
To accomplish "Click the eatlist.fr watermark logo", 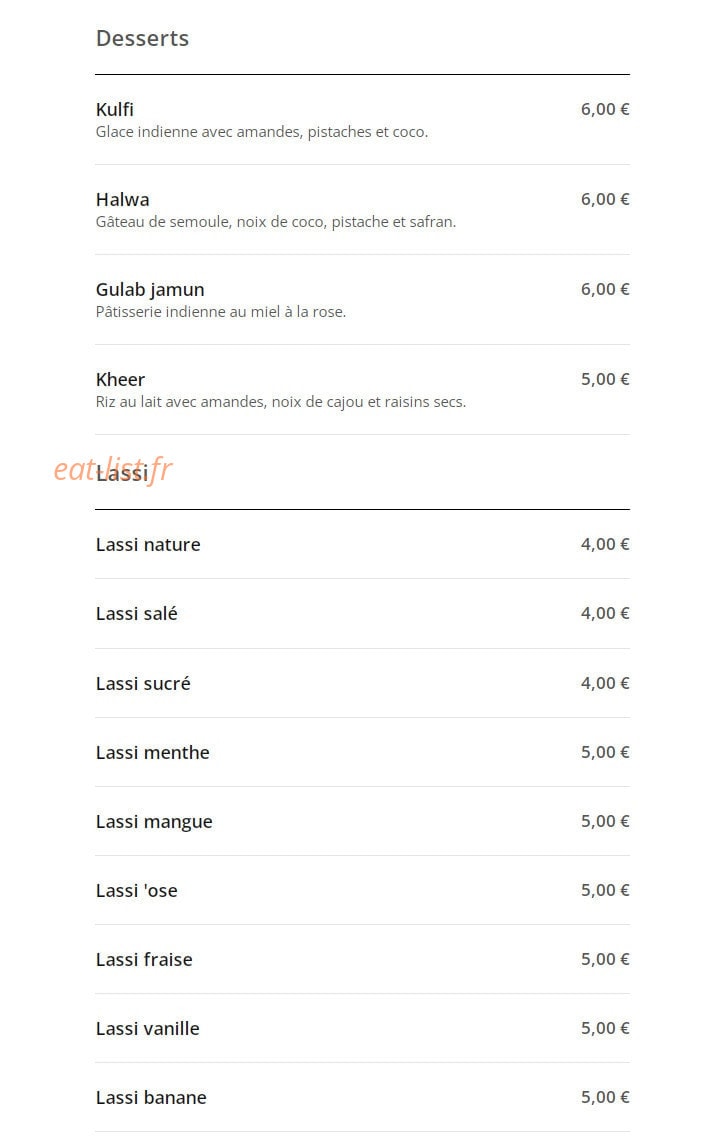I will [x=113, y=470].
